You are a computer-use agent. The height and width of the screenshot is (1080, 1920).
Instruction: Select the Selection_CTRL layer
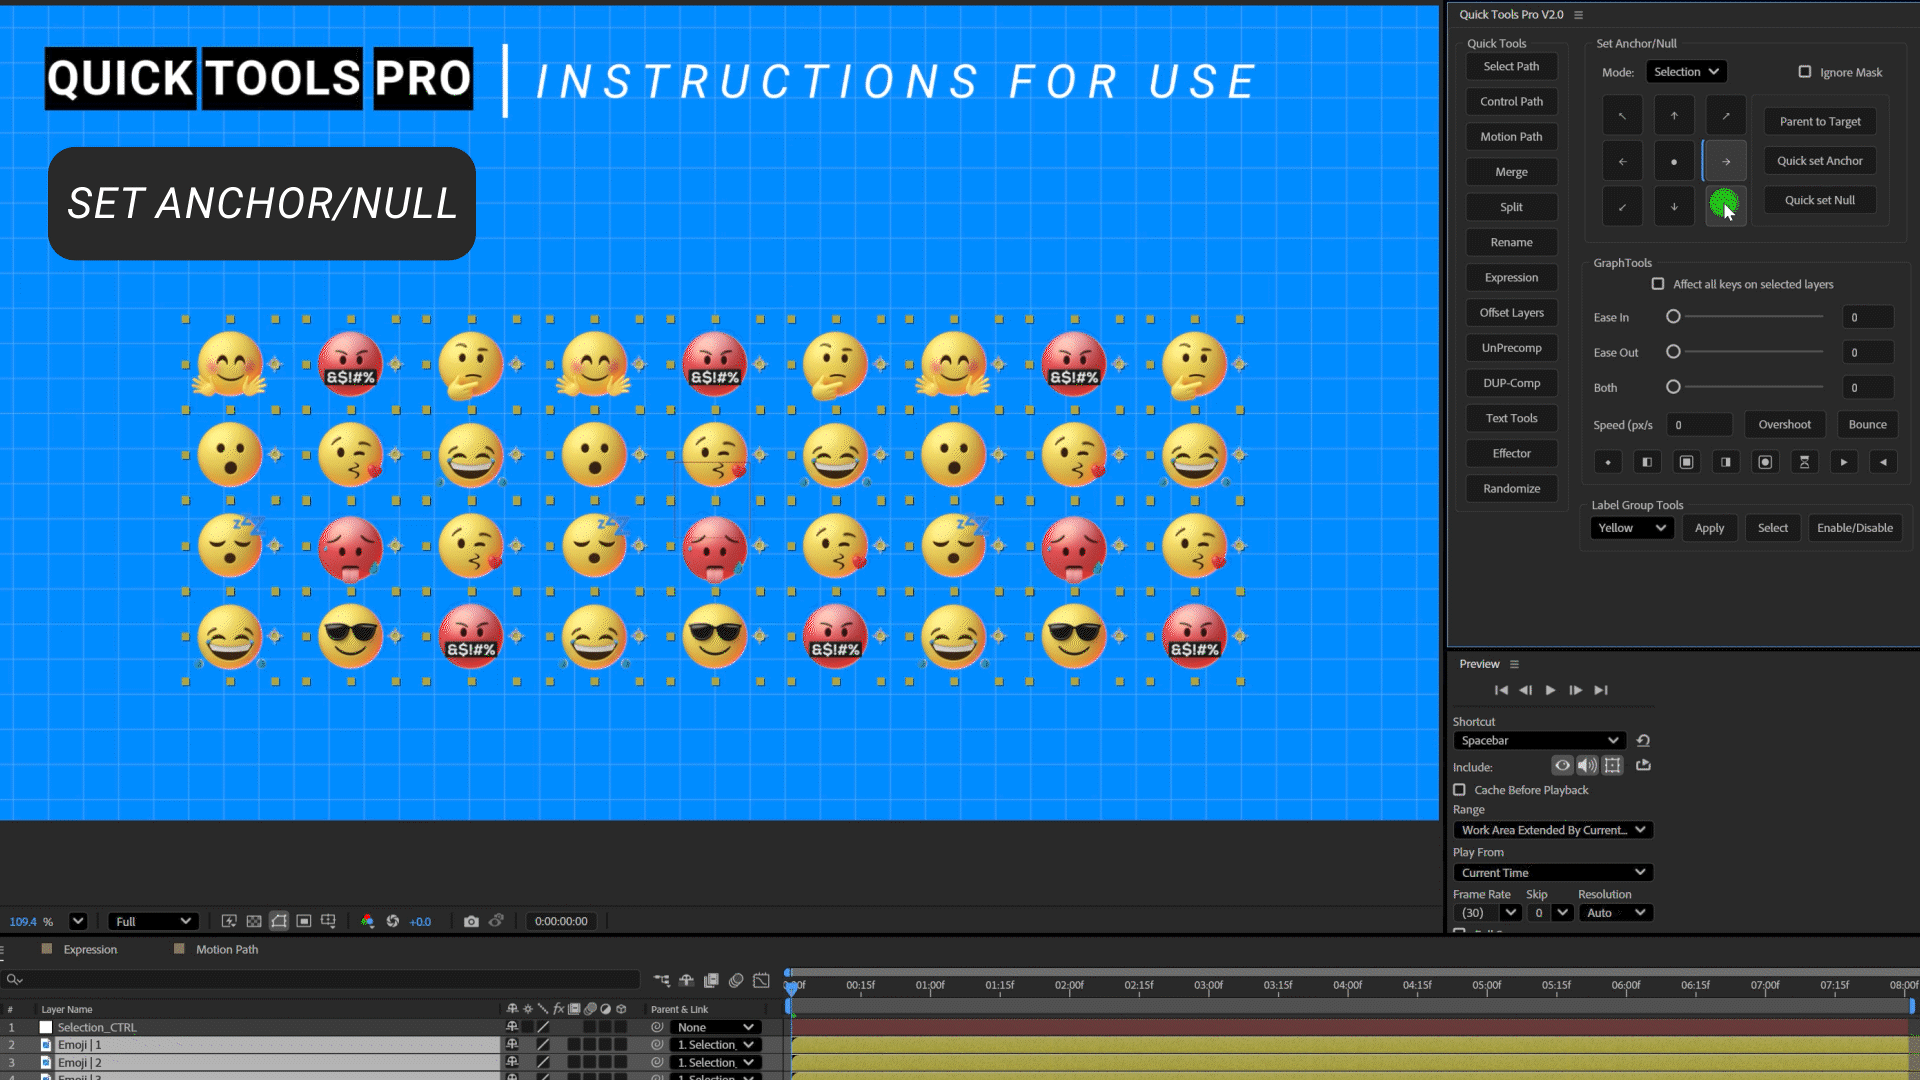[97, 1027]
